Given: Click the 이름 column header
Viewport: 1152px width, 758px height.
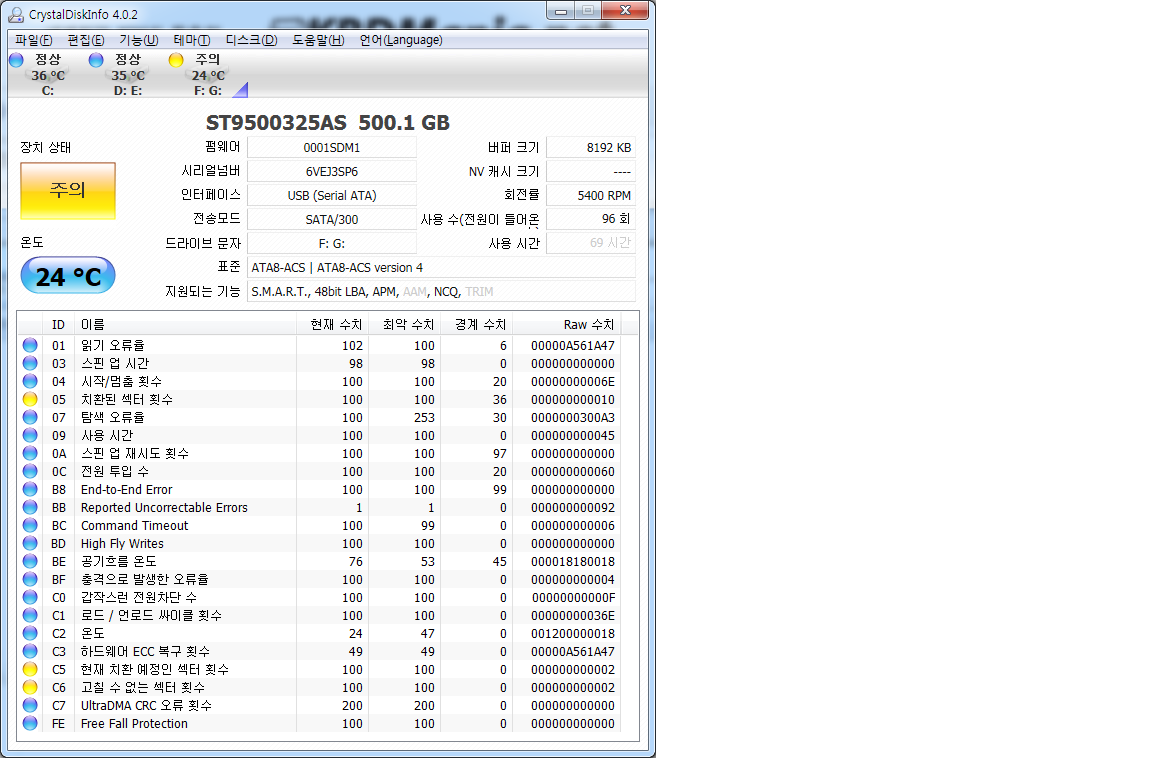Looking at the screenshot, I should pos(187,325).
